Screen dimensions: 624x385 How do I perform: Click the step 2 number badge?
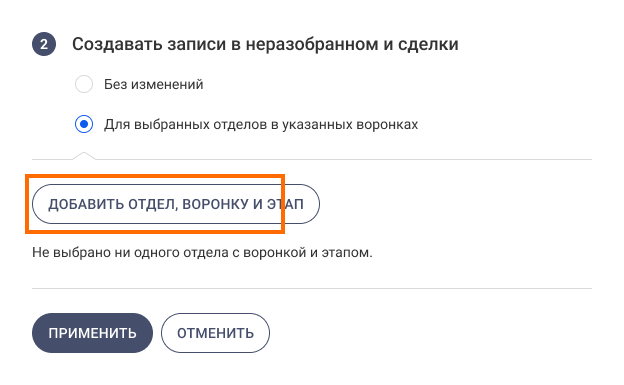pos(44,44)
